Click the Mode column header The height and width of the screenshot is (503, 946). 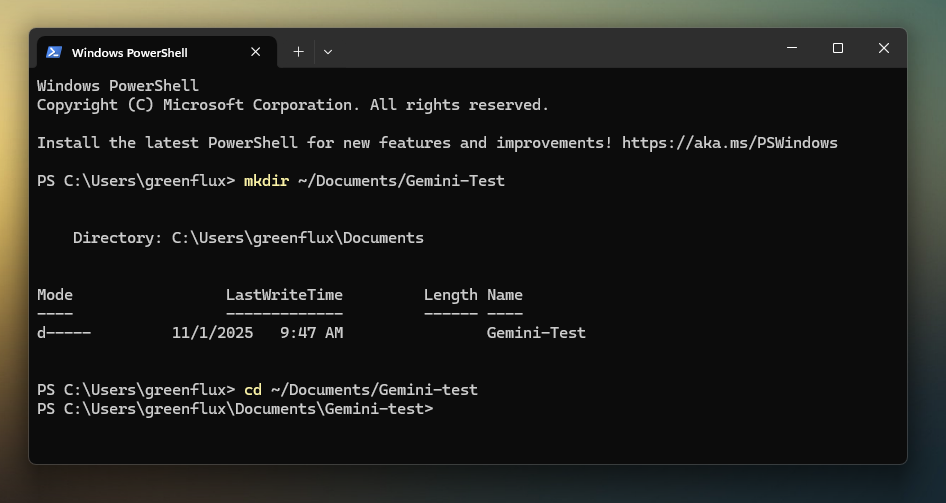tap(55, 295)
